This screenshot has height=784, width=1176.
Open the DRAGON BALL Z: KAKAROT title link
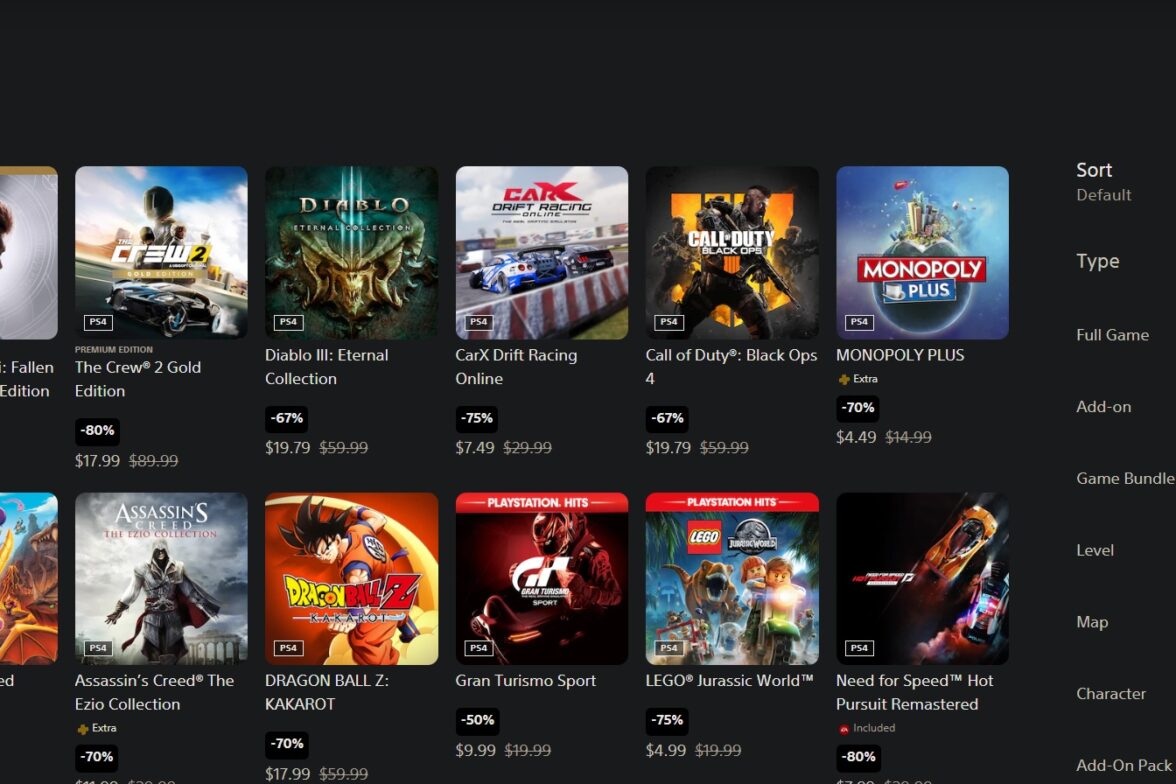pyautogui.click(x=326, y=692)
